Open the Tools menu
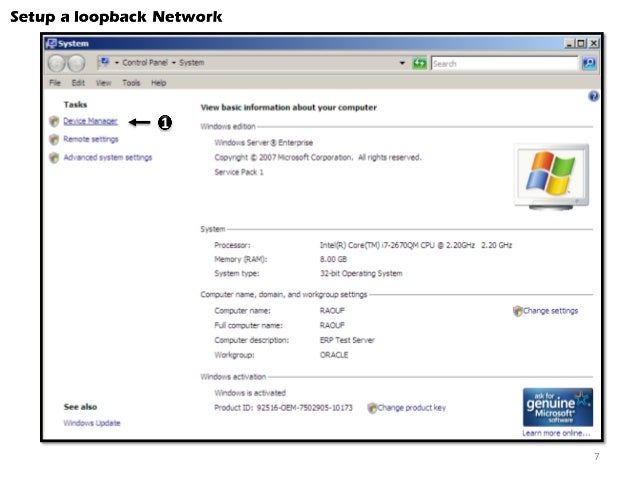Screen dimensions: 638x479 pos(131,83)
